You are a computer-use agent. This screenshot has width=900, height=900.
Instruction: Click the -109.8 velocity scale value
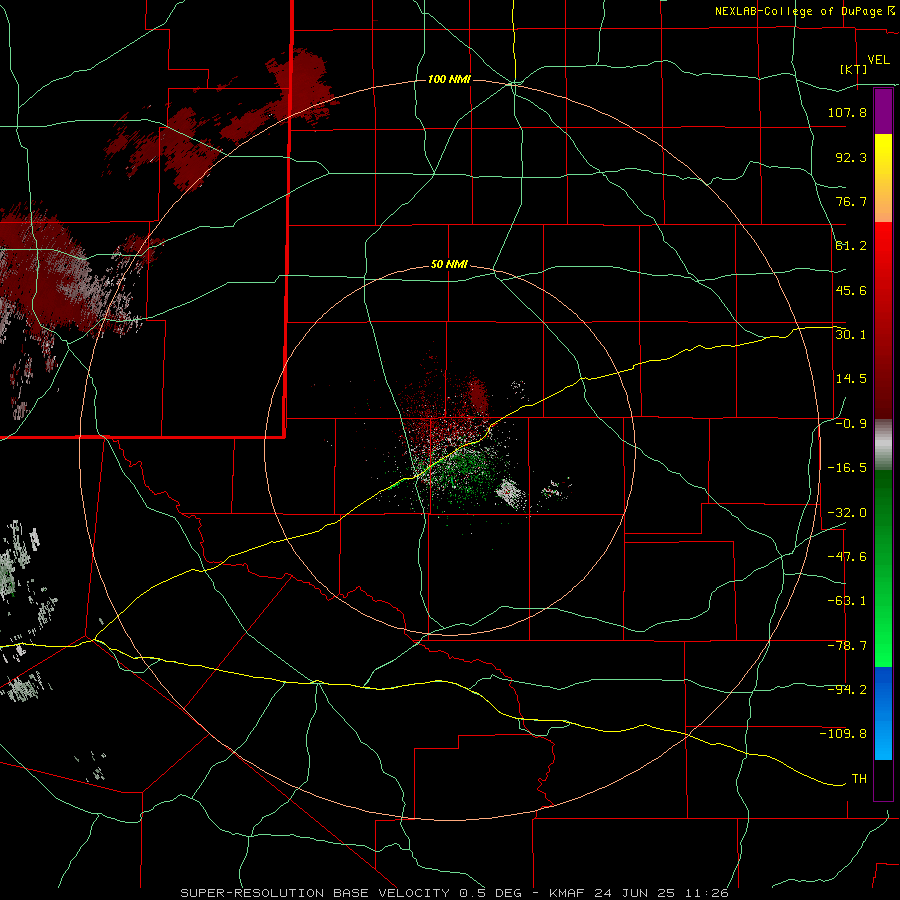click(843, 734)
